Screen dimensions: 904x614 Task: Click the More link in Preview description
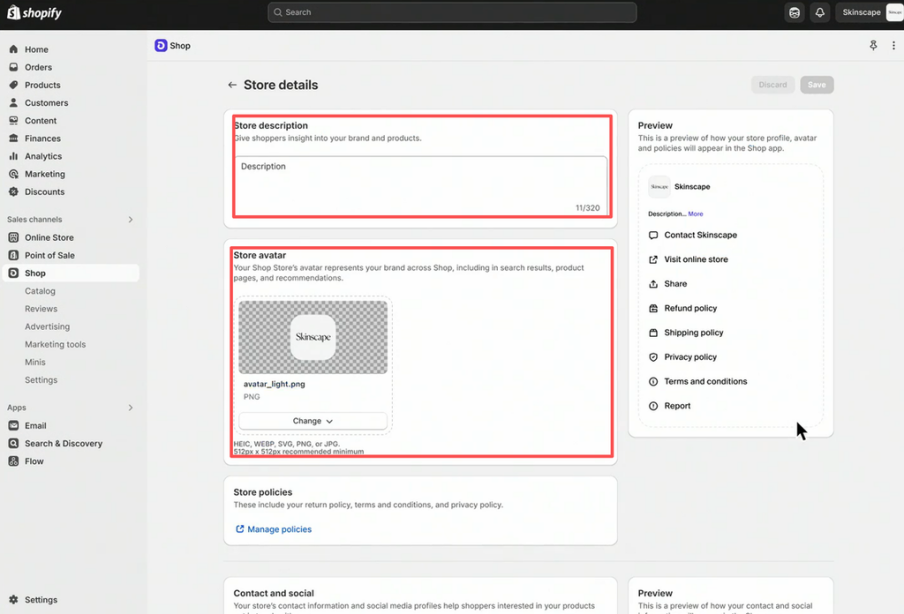(695, 214)
